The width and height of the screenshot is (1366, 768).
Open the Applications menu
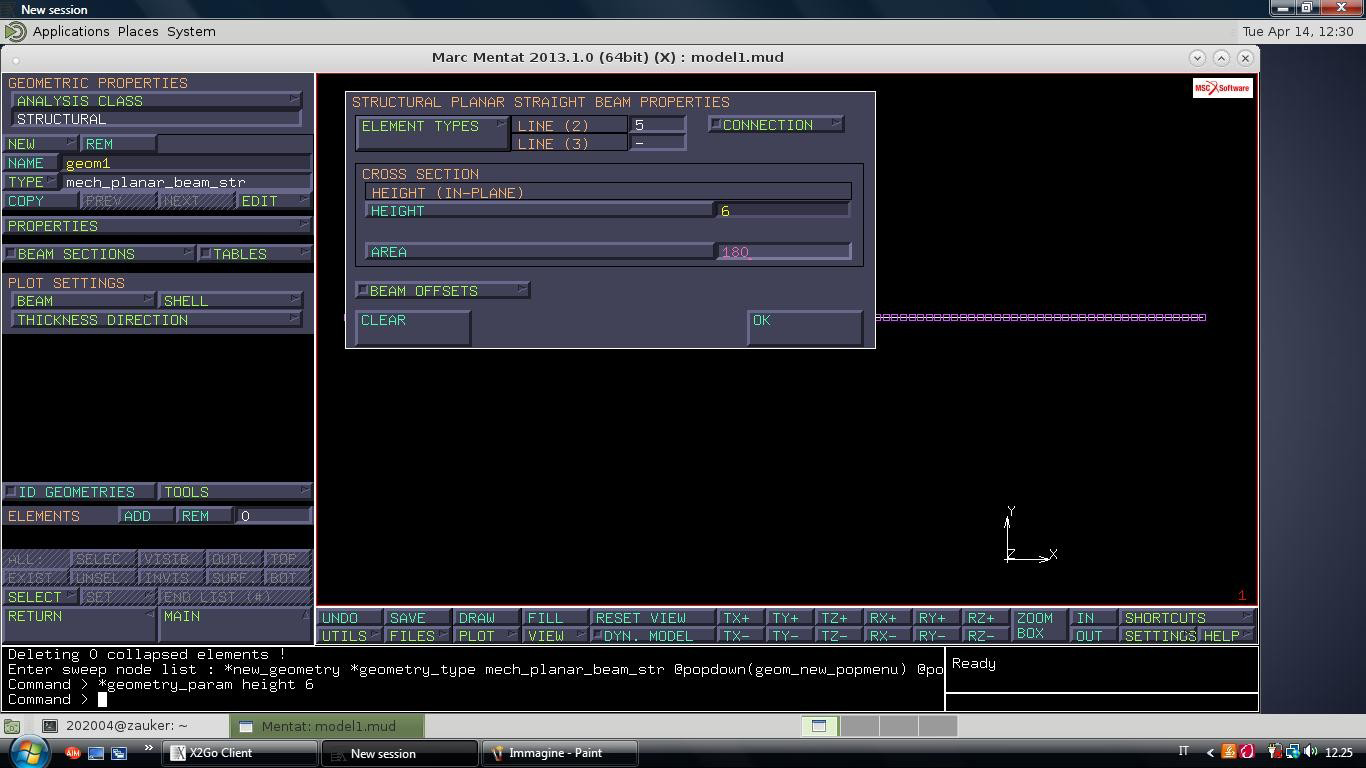pyautogui.click(x=71, y=31)
